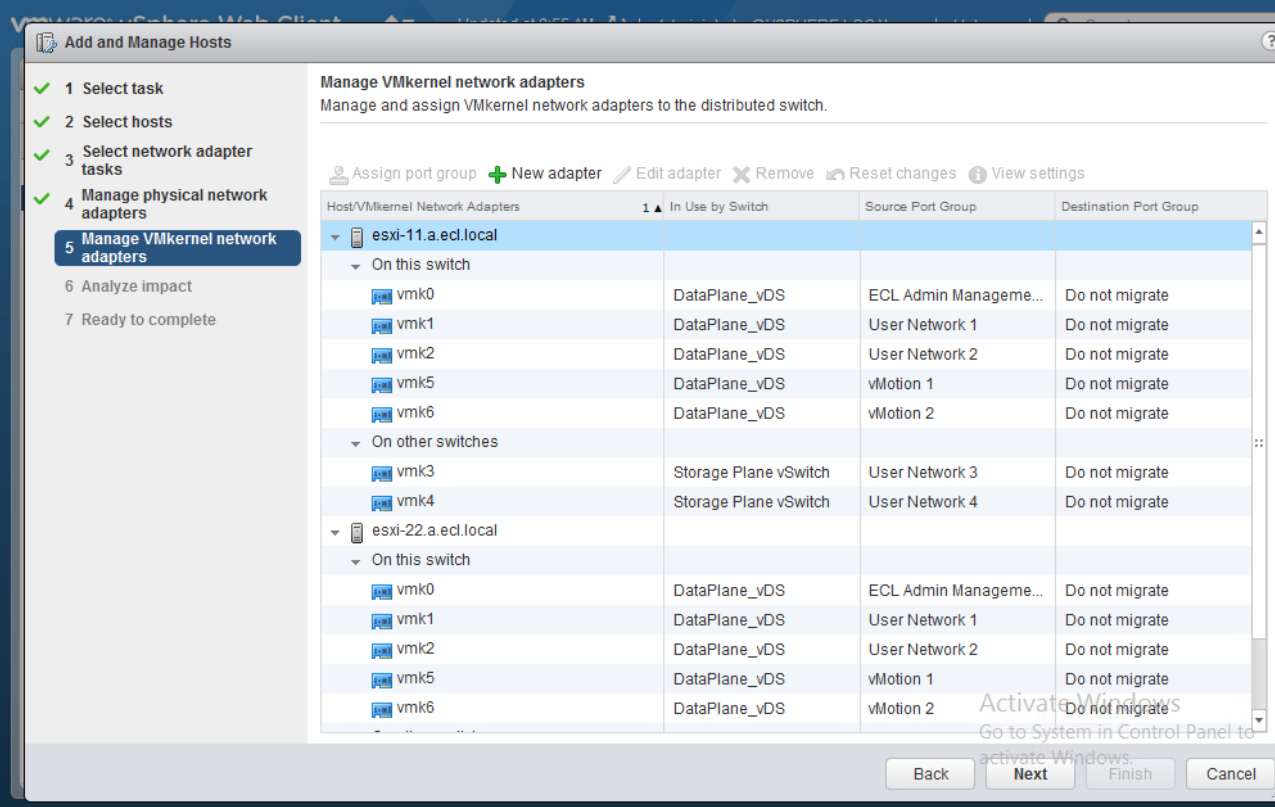This screenshot has height=807, width=1275.
Task: Select ECL Admin Manageme... cell under esxi-22
Action: (958, 591)
